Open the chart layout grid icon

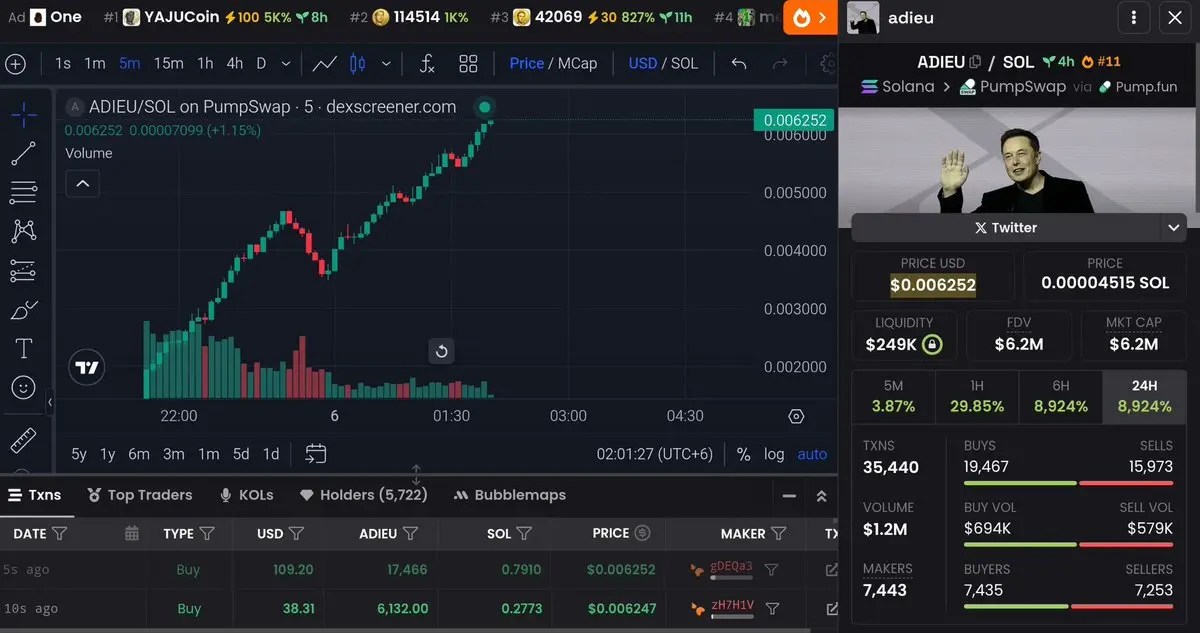coord(468,63)
